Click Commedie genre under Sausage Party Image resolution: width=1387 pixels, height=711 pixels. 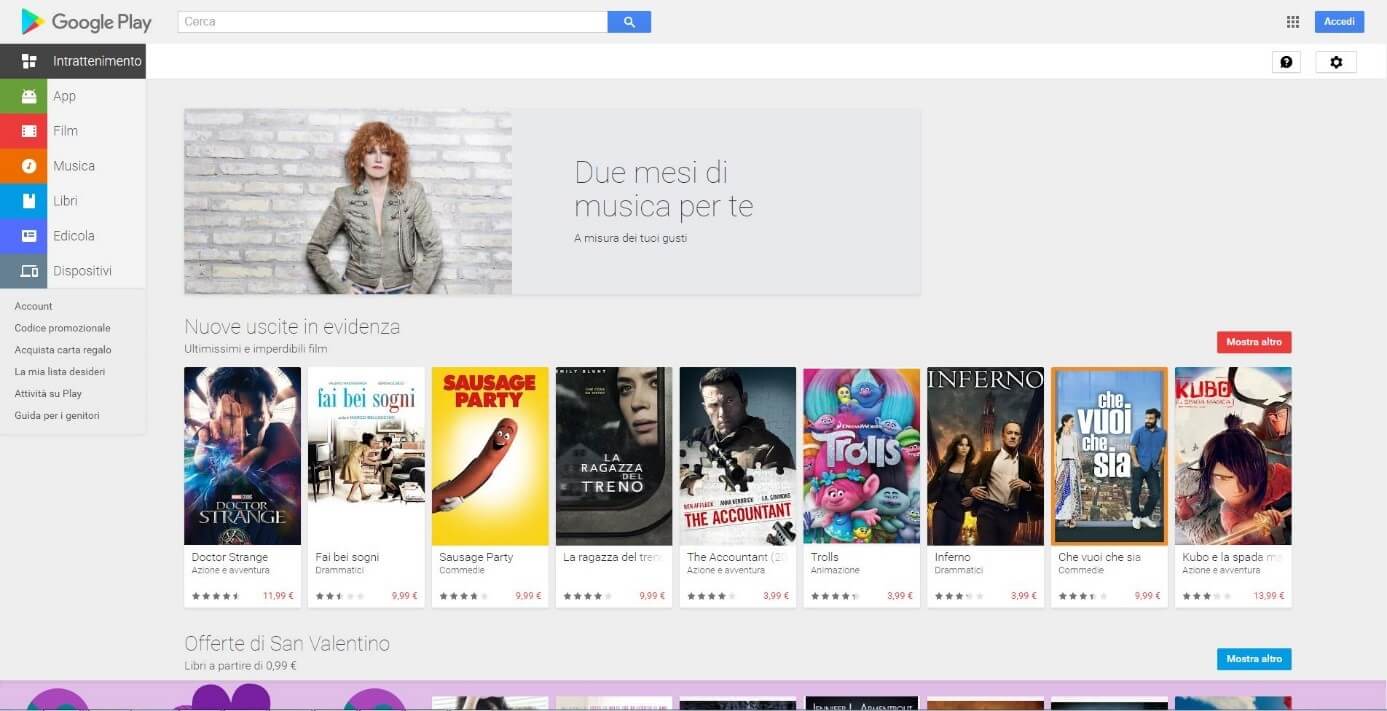(462, 571)
